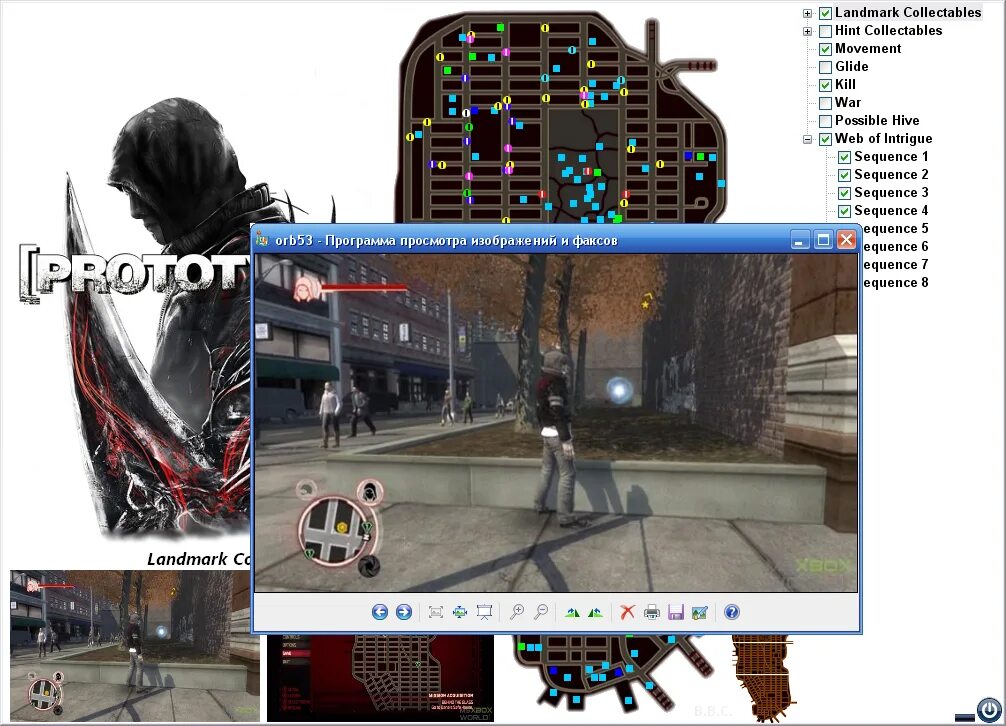Disable the Kill checkbox
Viewport: 1006px width, 726px height.
pos(826,85)
